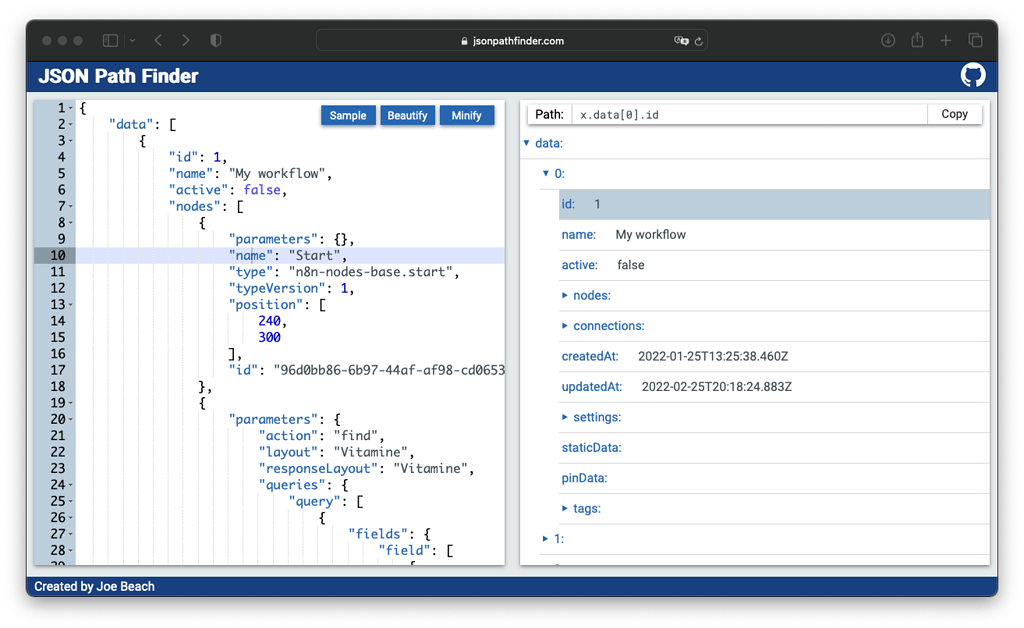
Task: Open the project's GitHub page
Action: [971, 75]
